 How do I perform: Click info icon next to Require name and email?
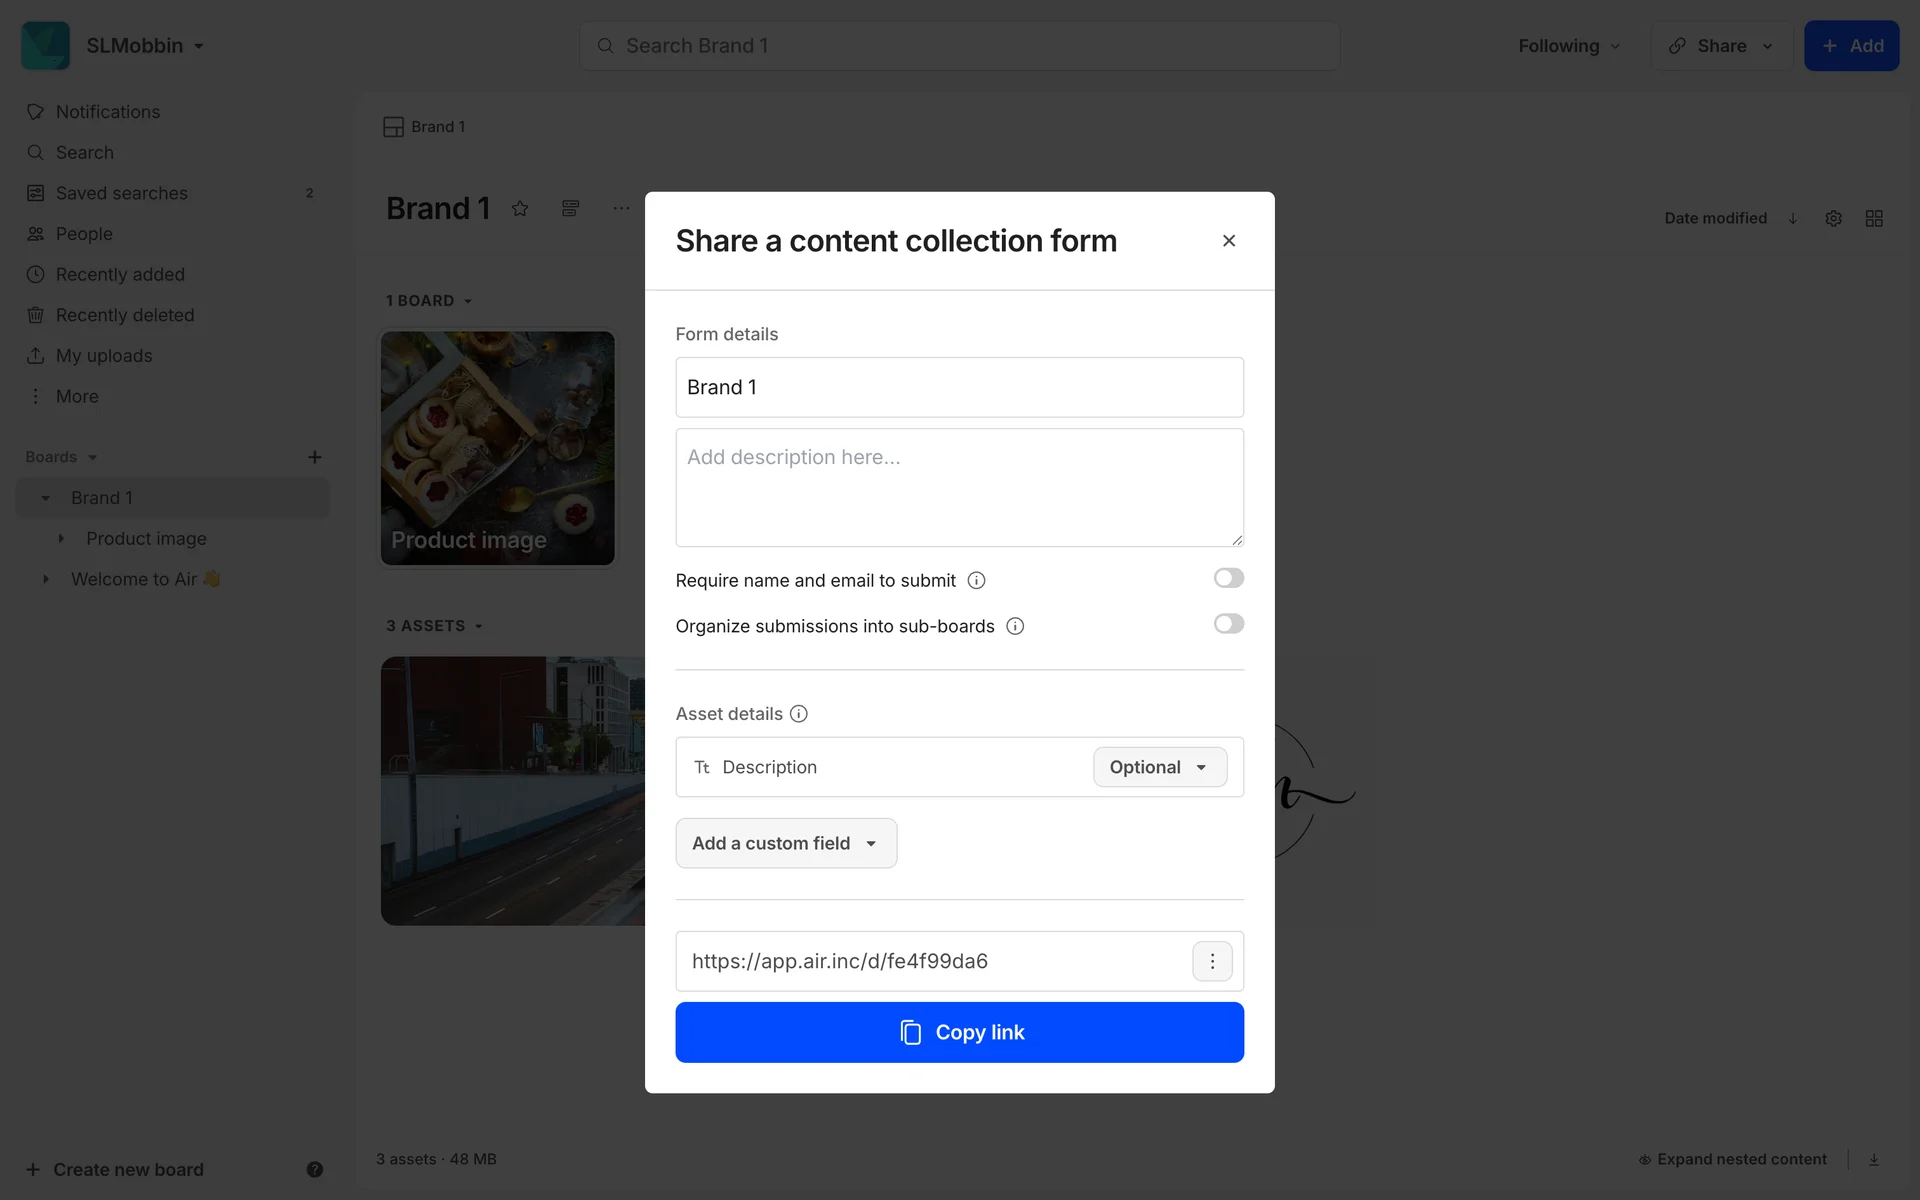(x=976, y=581)
